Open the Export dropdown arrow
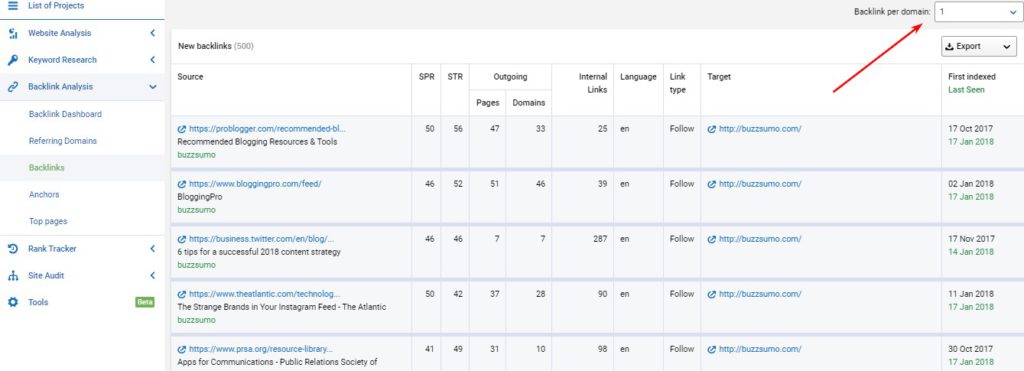The image size is (1024, 371). [1007, 46]
